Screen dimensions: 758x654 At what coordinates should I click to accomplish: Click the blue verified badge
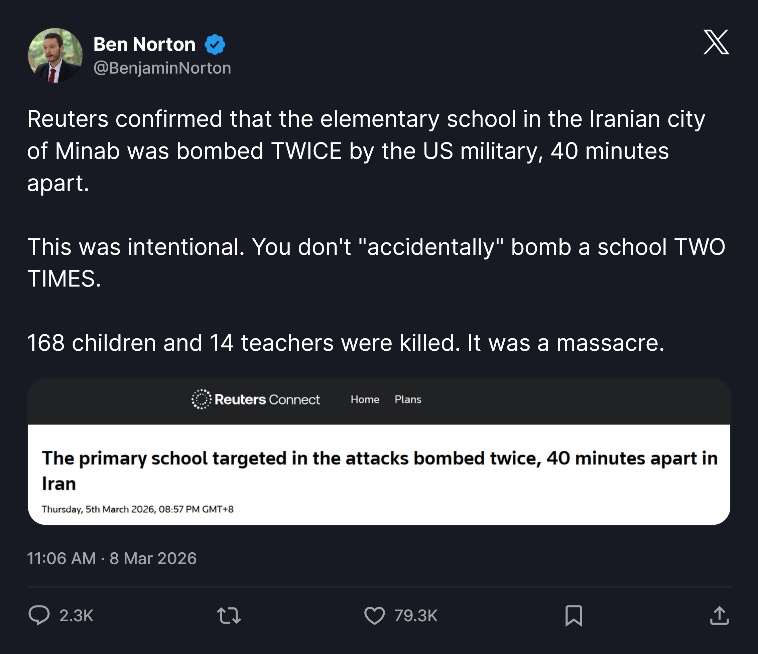(x=215, y=44)
